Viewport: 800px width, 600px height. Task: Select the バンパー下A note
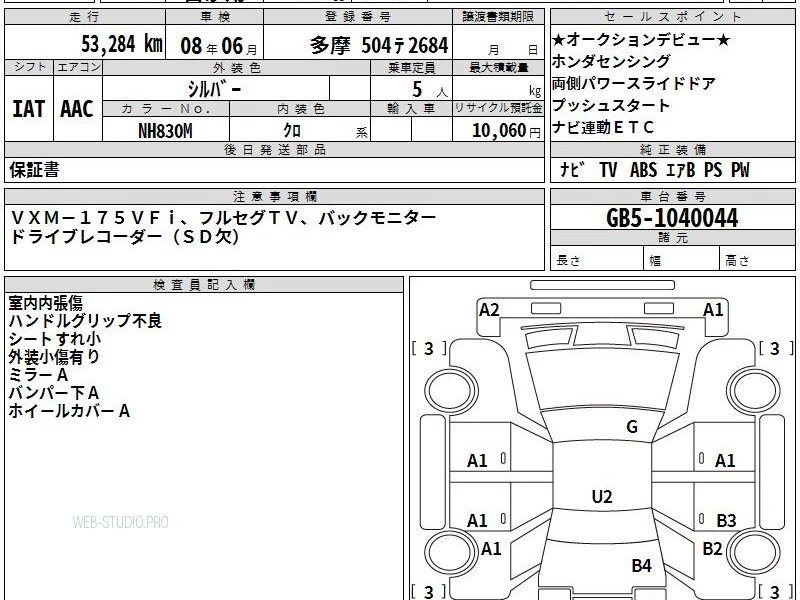(54, 393)
